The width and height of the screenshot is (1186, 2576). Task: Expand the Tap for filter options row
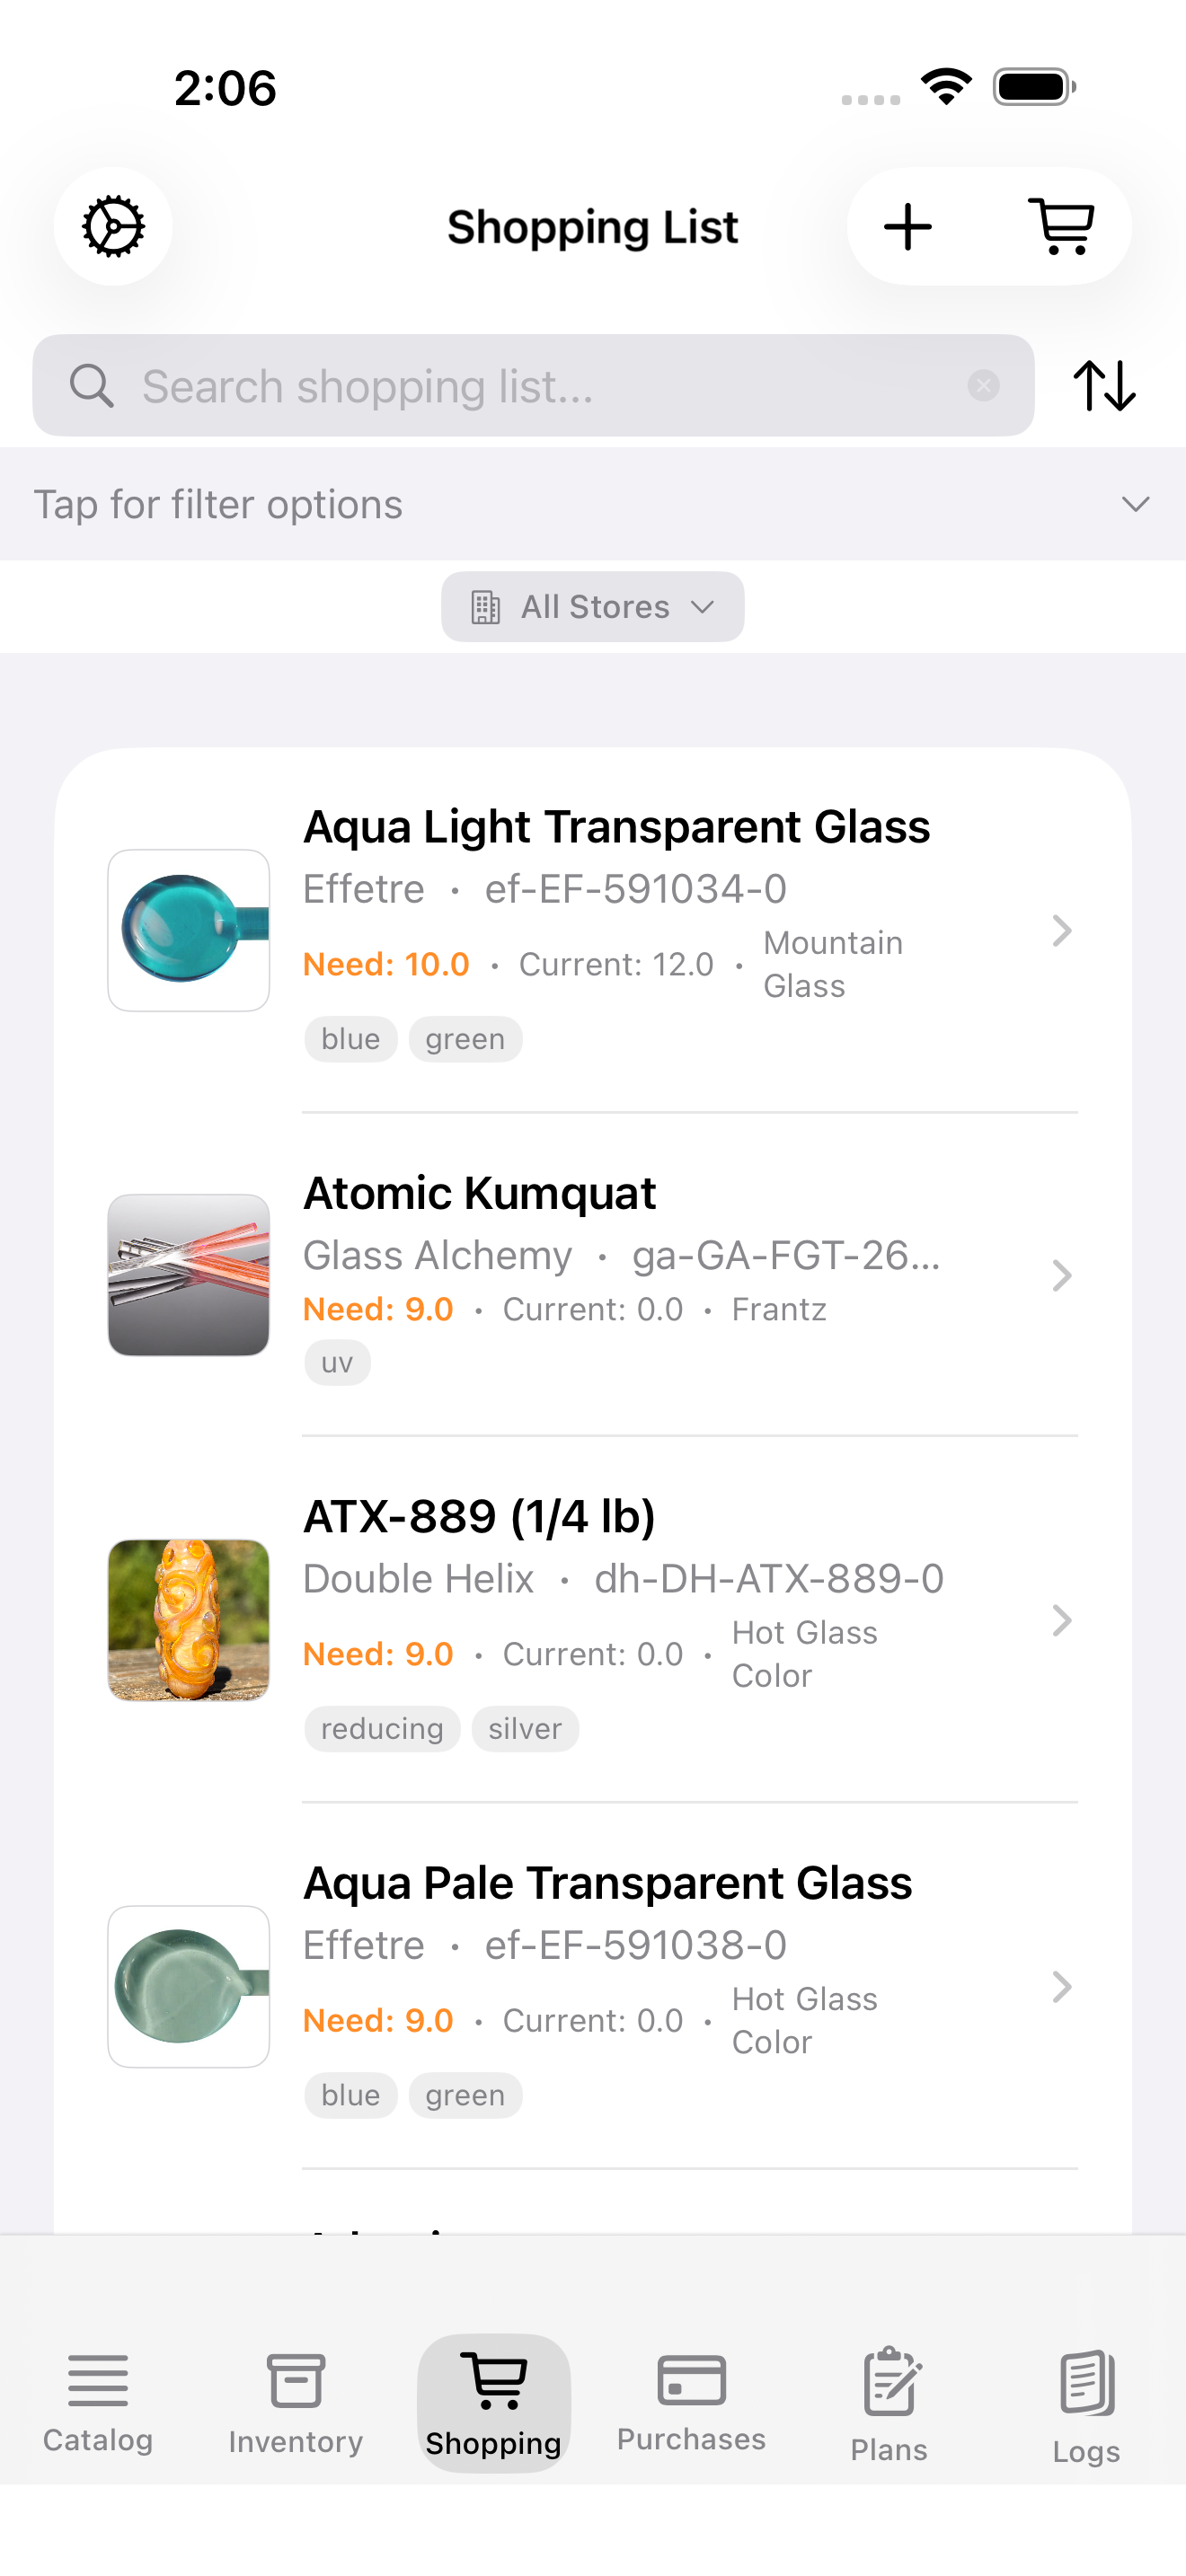[593, 504]
